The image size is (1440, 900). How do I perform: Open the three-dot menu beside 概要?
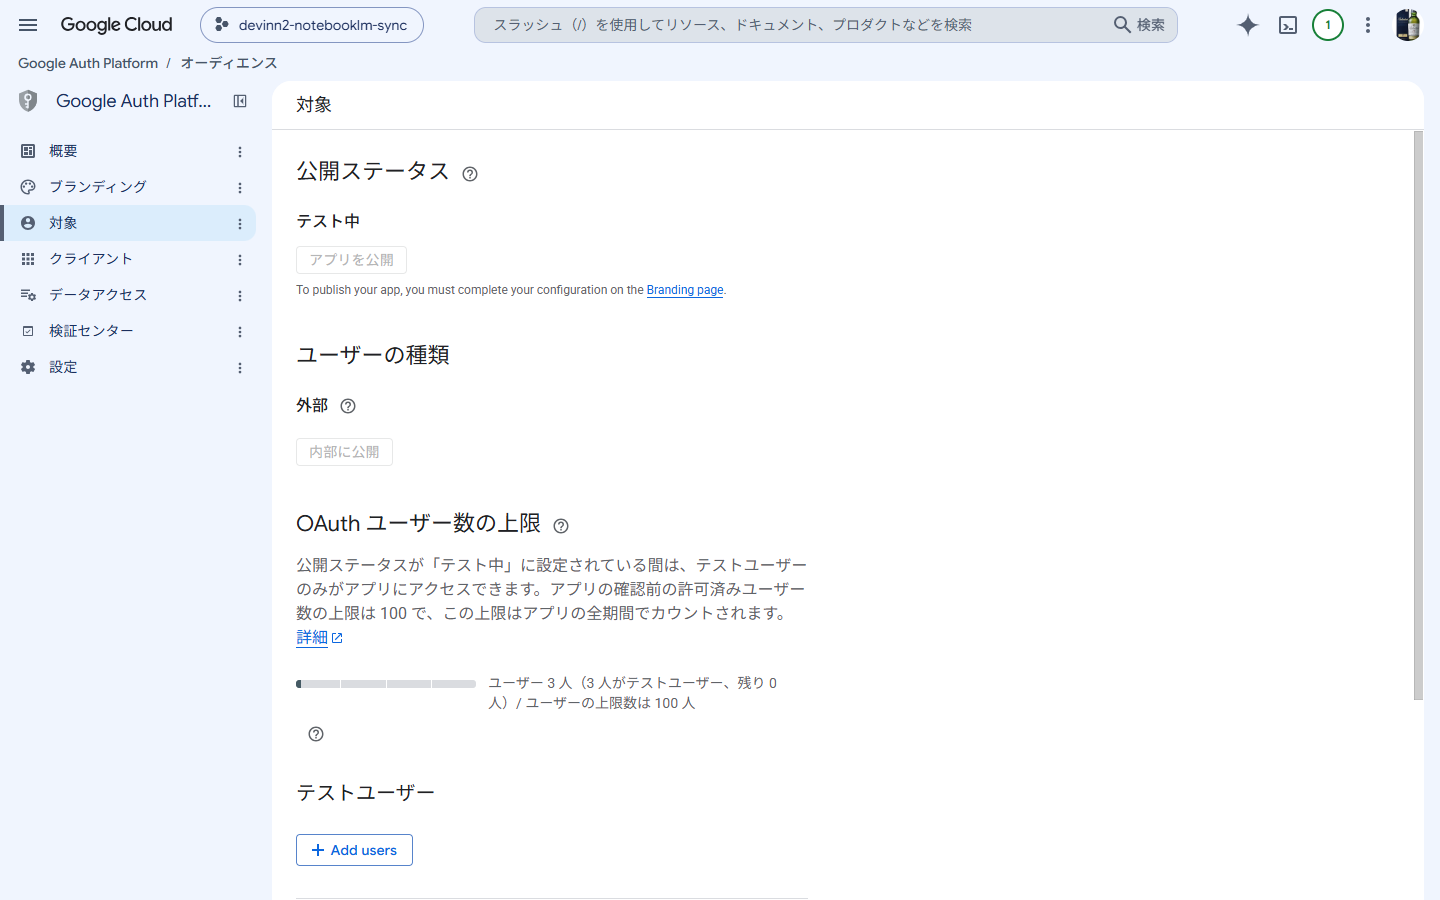click(x=240, y=152)
